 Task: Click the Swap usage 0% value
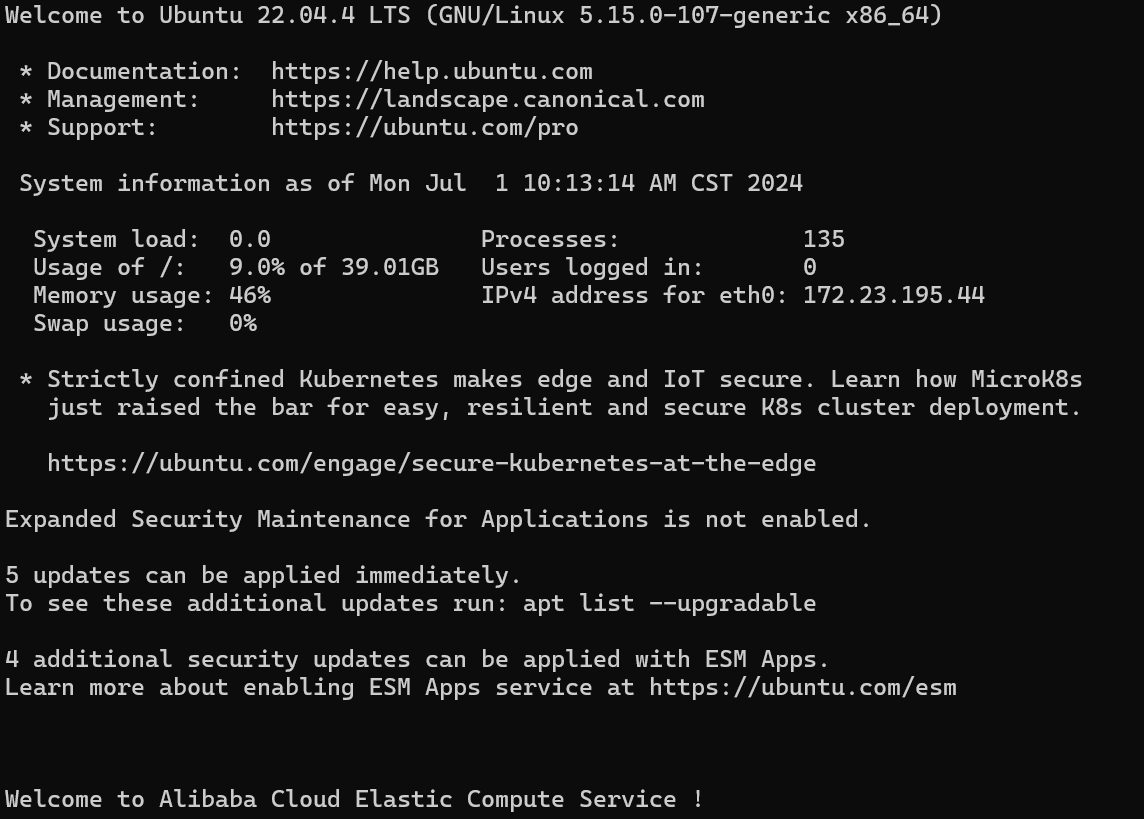[x=243, y=324]
